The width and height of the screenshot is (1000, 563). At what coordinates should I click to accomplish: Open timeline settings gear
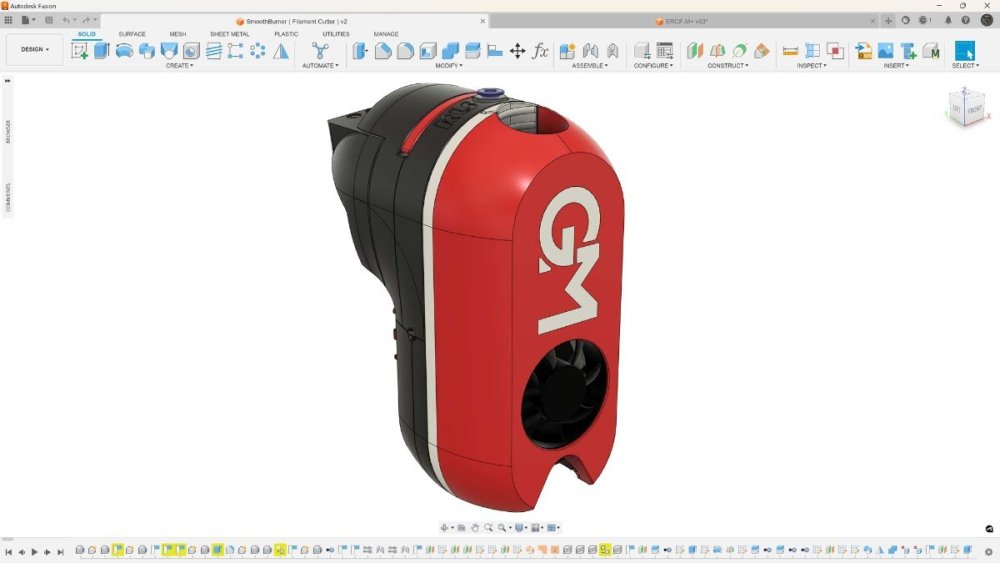coord(989,552)
